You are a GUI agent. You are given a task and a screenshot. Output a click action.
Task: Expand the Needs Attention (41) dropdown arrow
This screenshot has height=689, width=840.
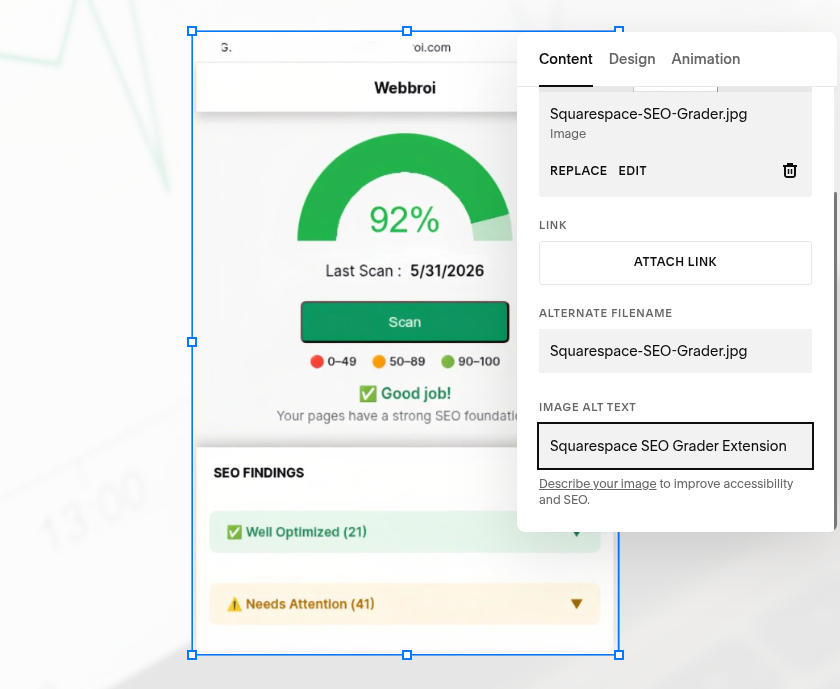click(576, 604)
